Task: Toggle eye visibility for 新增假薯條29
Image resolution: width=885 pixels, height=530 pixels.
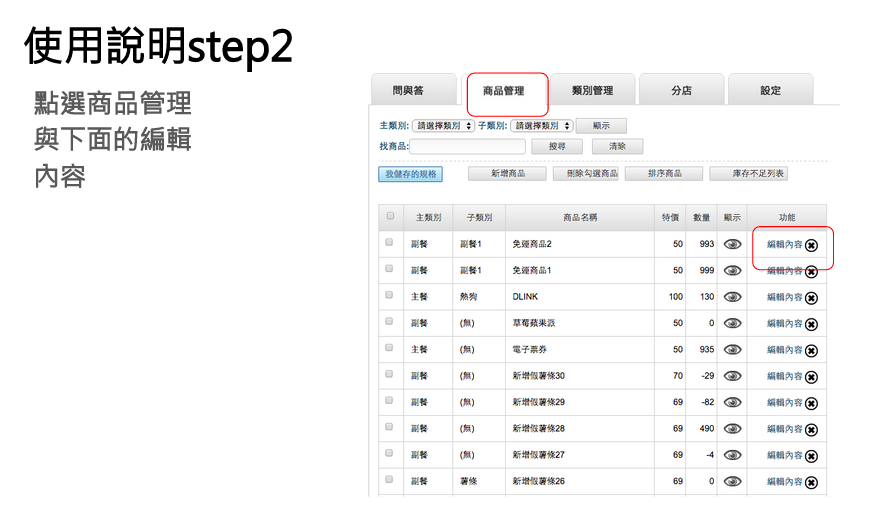Action: [x=732, y=402]
